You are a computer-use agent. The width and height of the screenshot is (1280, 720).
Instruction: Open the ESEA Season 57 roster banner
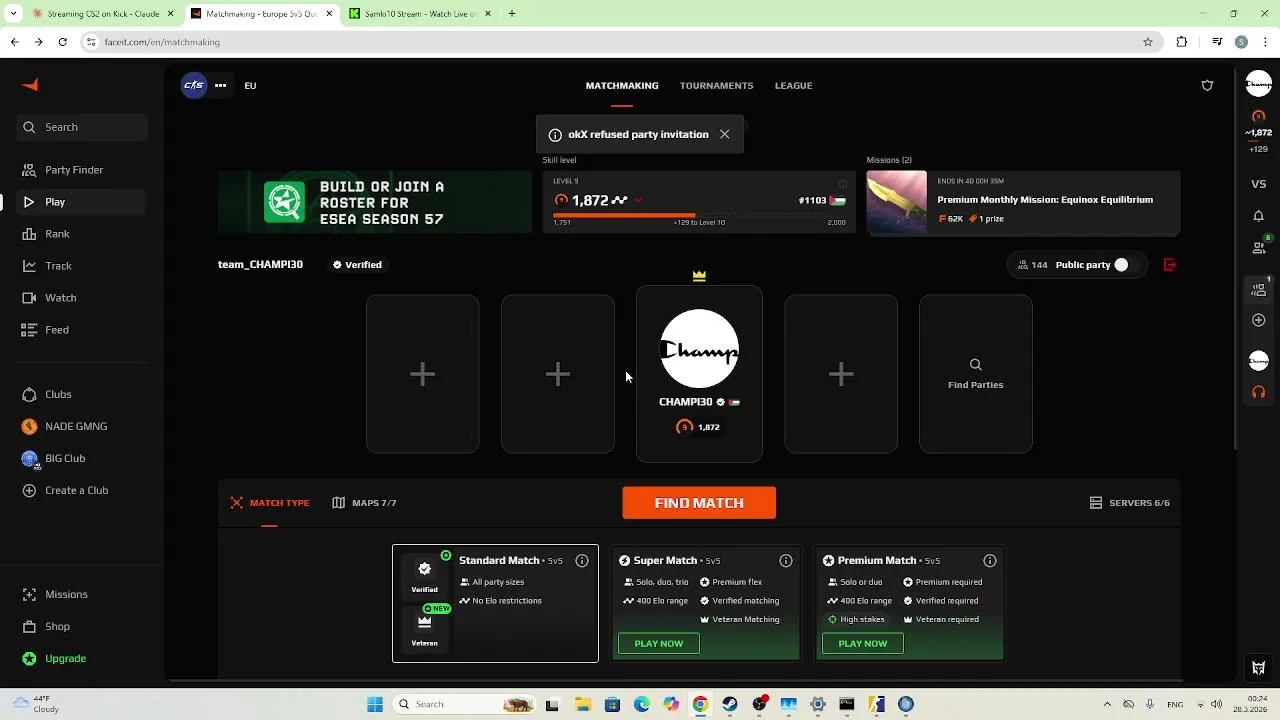coord(375,203)
